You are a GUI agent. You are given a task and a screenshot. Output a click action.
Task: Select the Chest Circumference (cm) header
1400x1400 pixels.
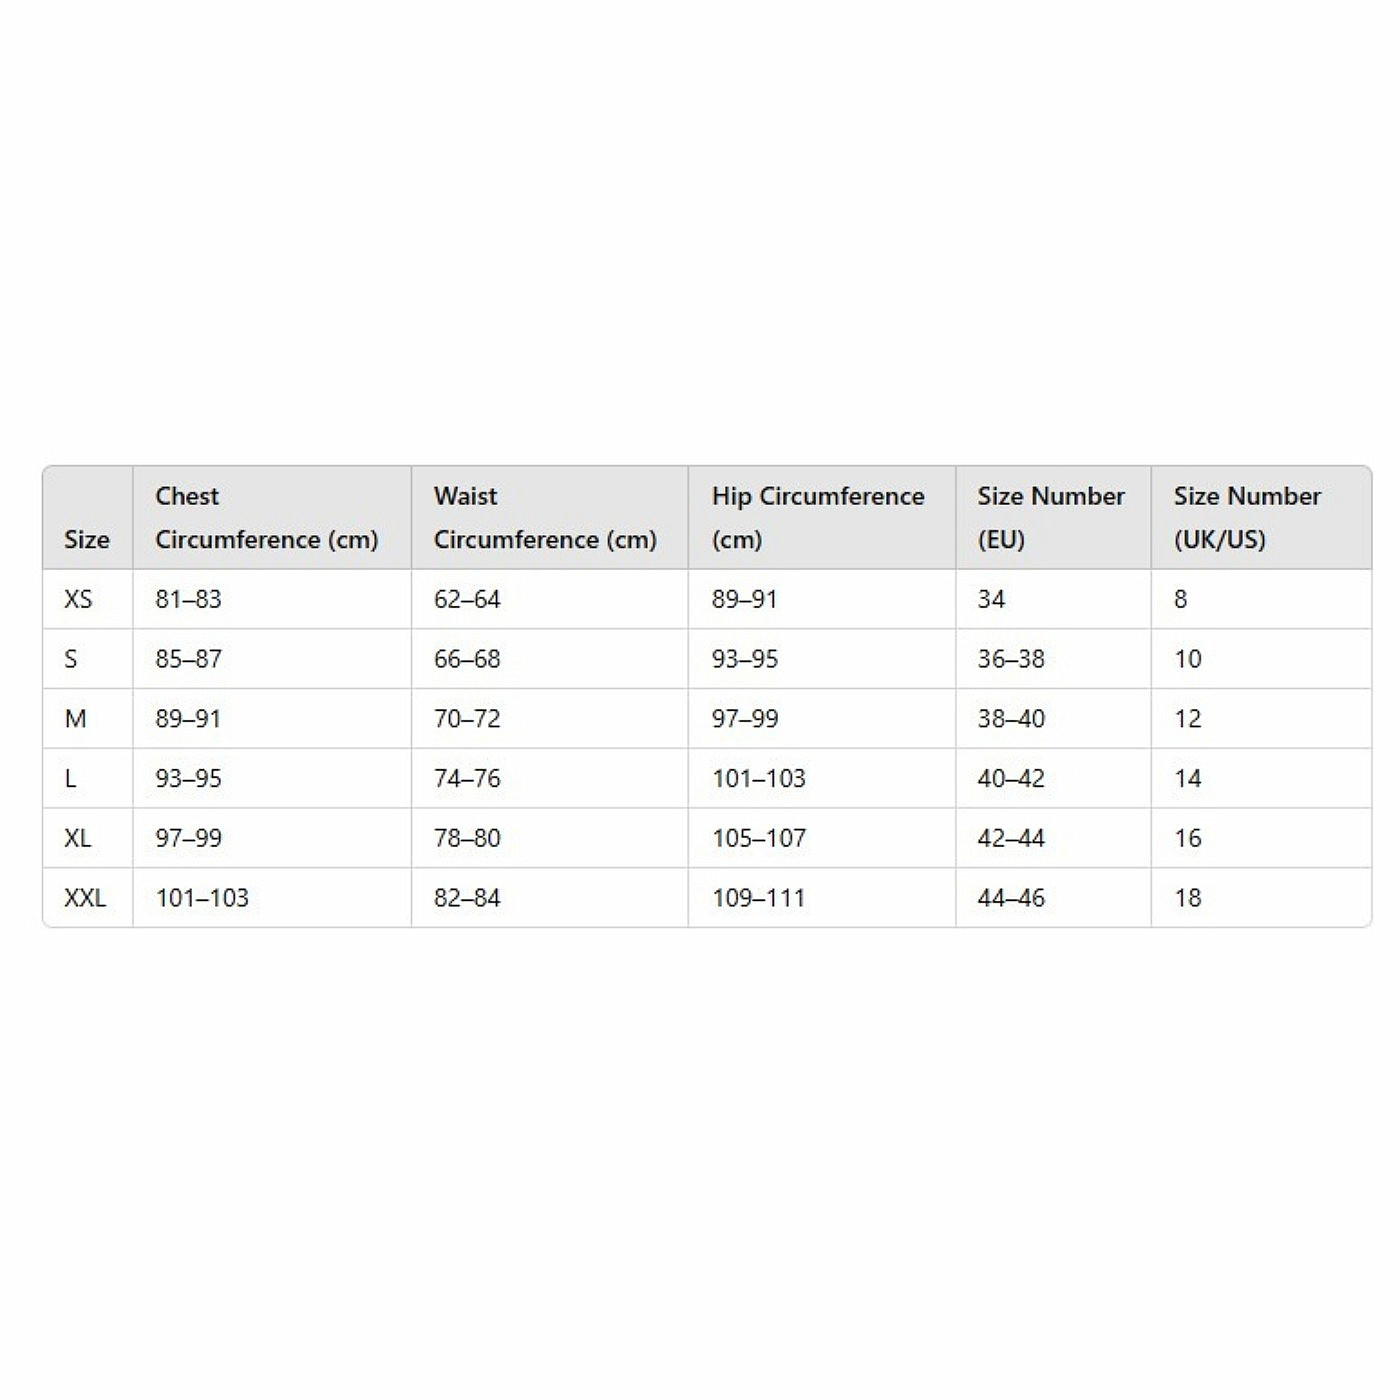267,518
